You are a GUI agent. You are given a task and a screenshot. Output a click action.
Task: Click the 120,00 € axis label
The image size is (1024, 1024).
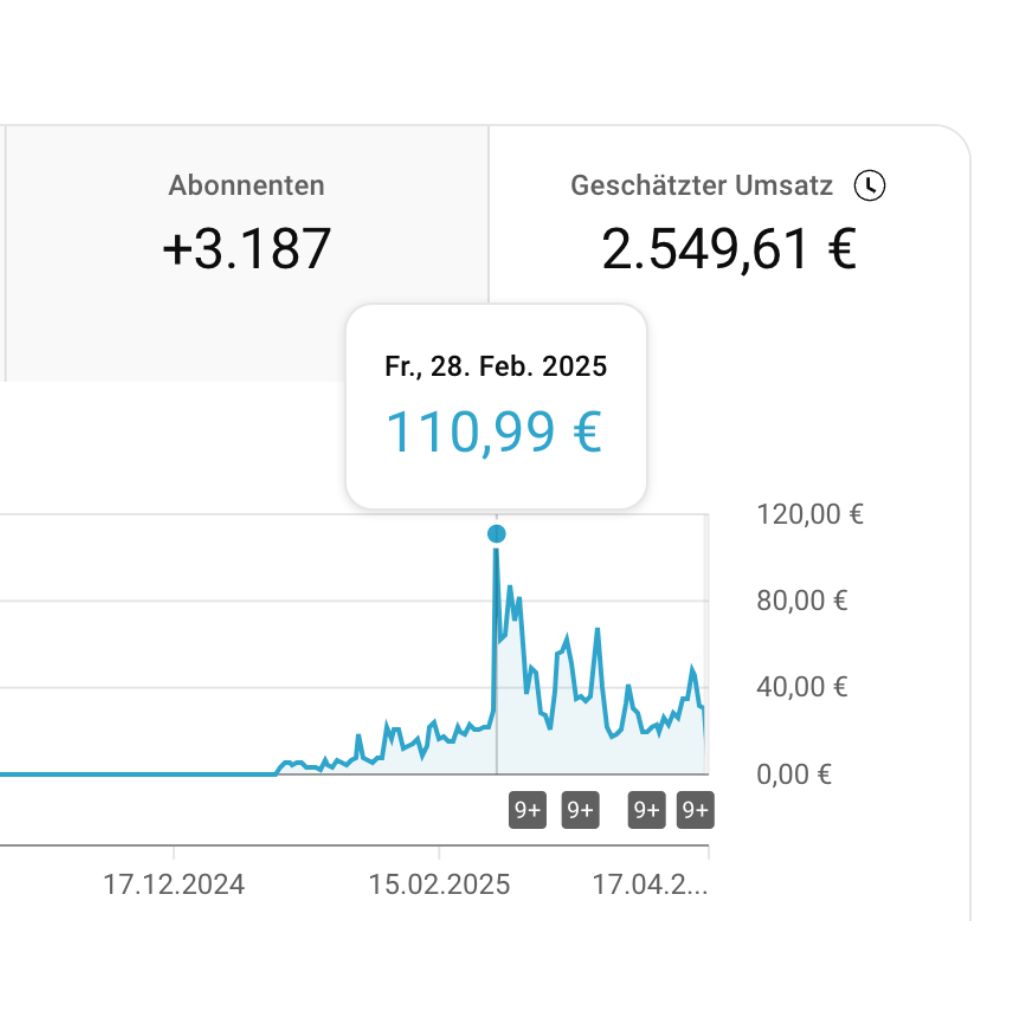point(810,515)
